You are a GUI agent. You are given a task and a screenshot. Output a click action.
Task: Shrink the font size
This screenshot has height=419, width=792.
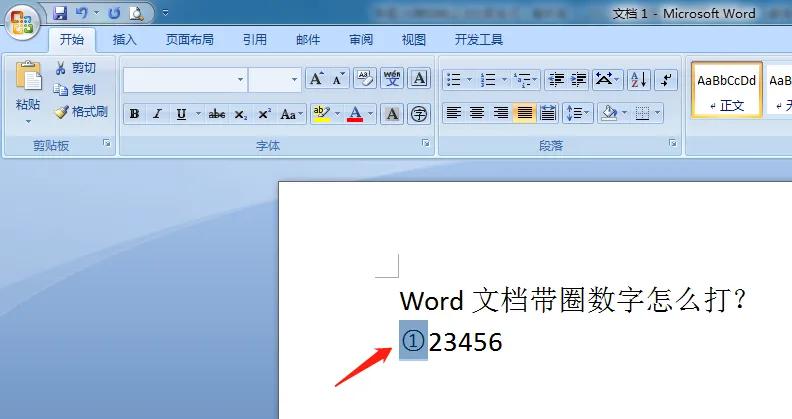pos(338,79)
